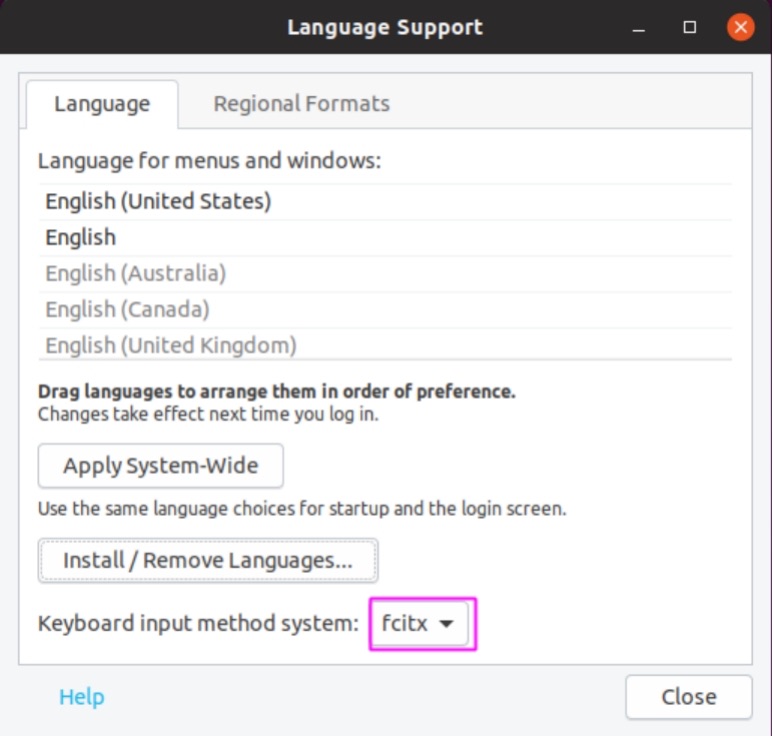Select English (Australia) in the list

[385, 273]
